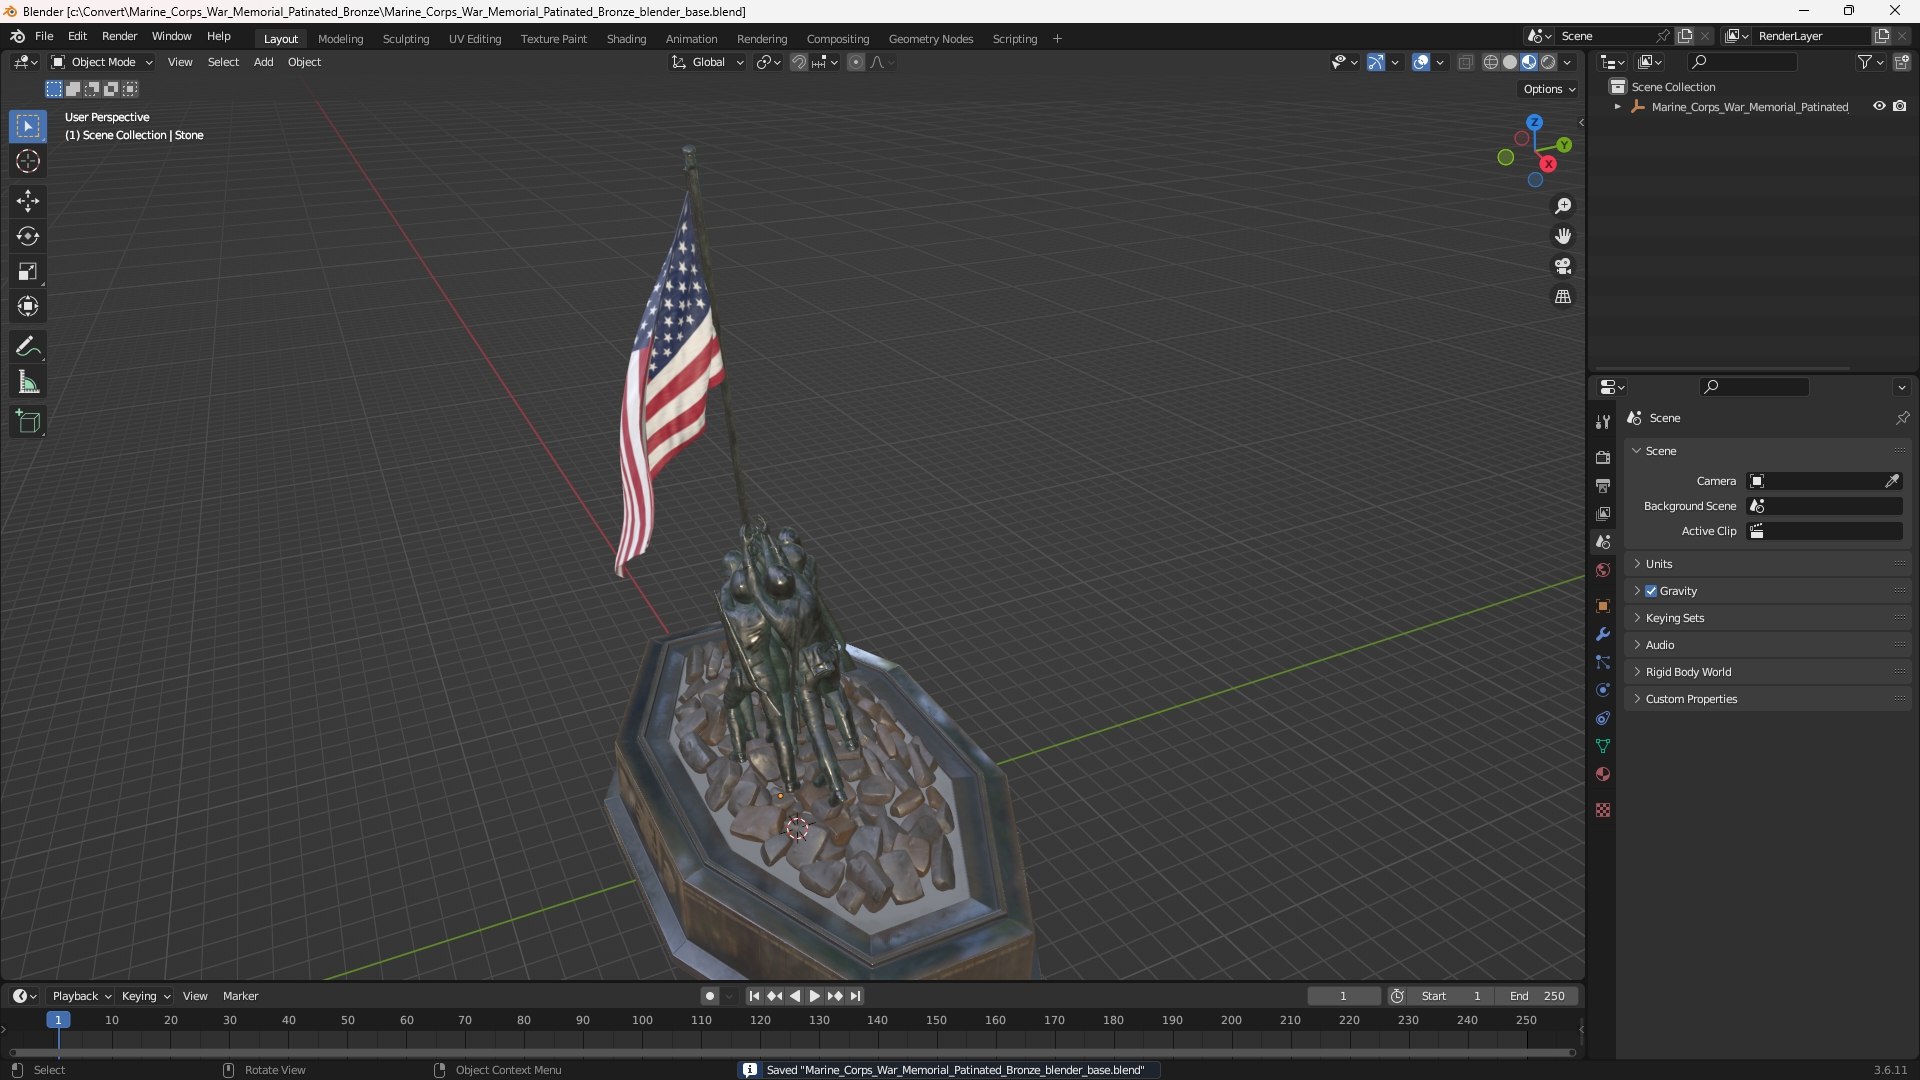This screenshot has height=1080, width=1920.
Task: Expand the Audio panel
Action: pyautogui.click(x=1767, y=645)
